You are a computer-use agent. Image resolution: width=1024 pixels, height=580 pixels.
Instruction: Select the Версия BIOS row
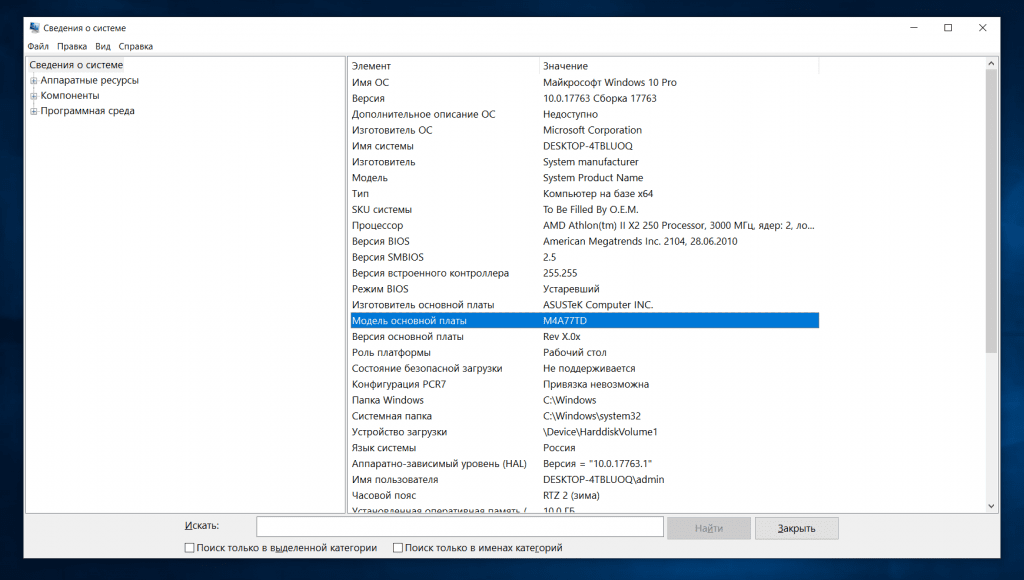[584, 241]
